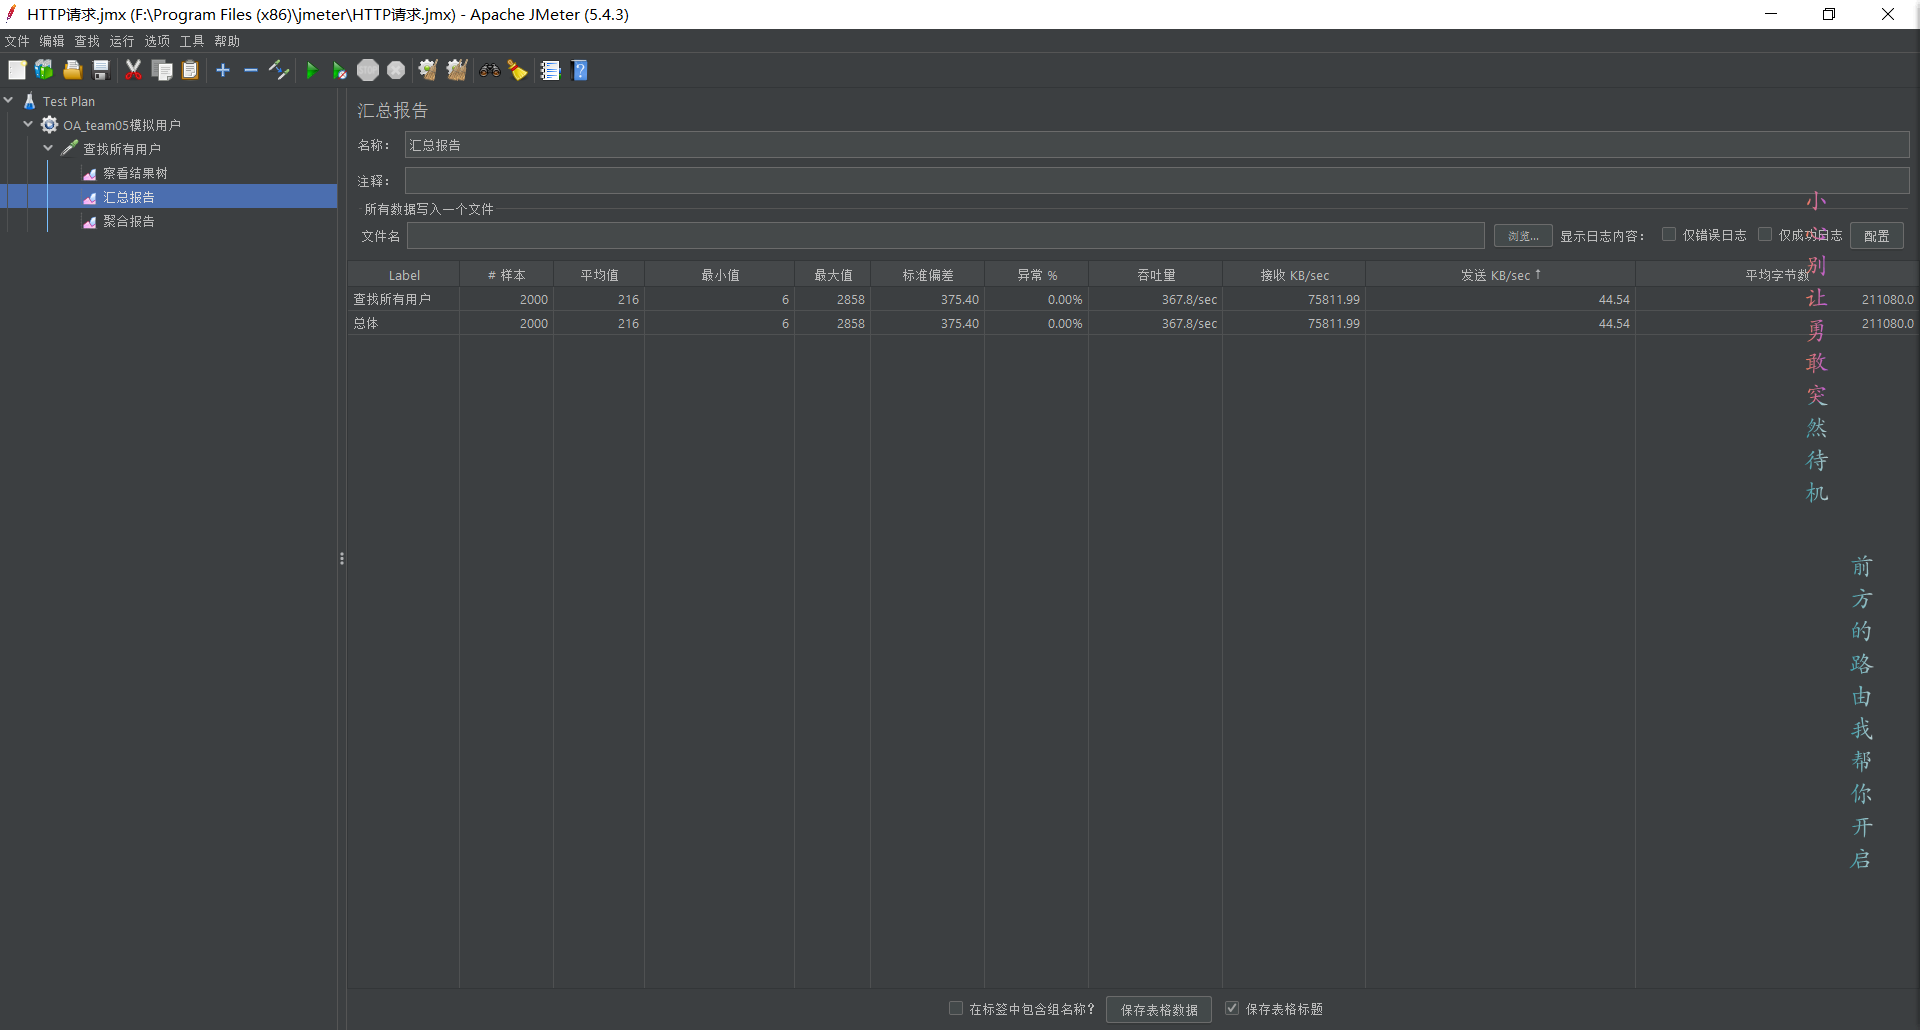Screen dimensions: 1920x1030
Task: Click the Cut scissors icon
Action: (x=133, y=70)
